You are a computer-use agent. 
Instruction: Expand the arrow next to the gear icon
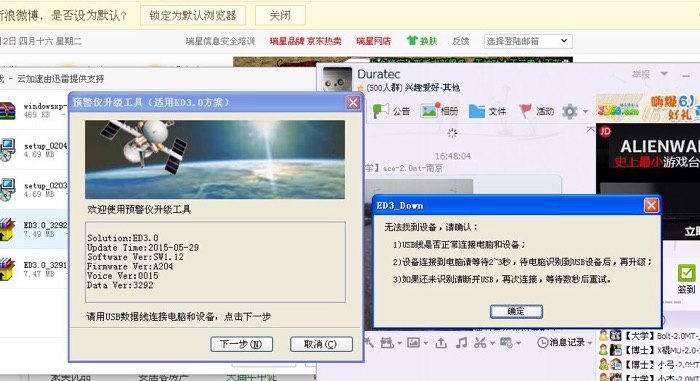[x=585, y=111]
